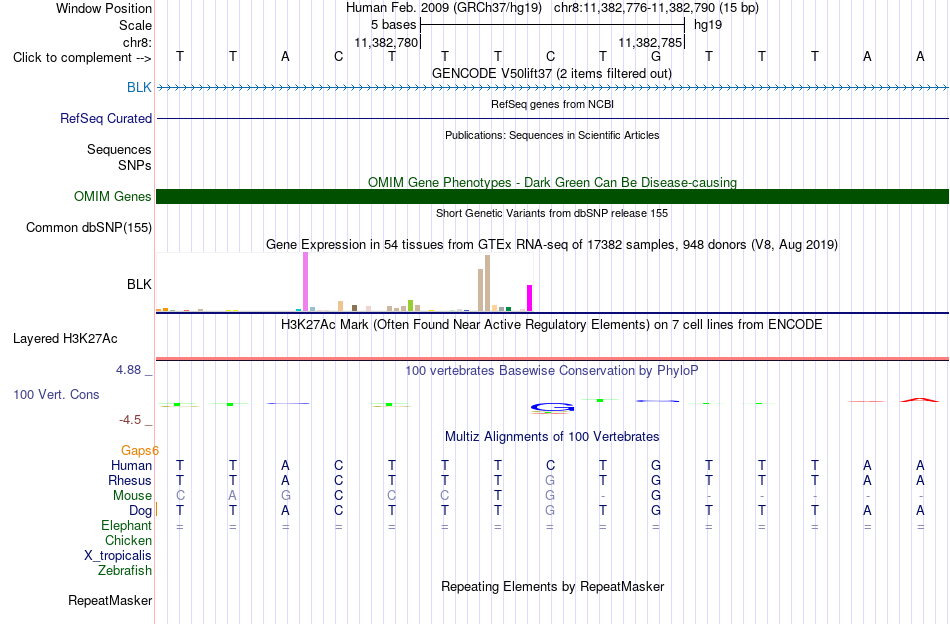Image resolution: width=950 pixels, height=624 pixels.
Task: Select the 'Zebrafish' species row label
Action: coord(125,570)
